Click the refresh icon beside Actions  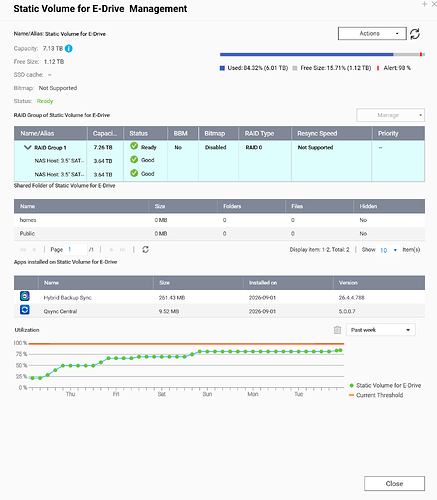(415, 34)
